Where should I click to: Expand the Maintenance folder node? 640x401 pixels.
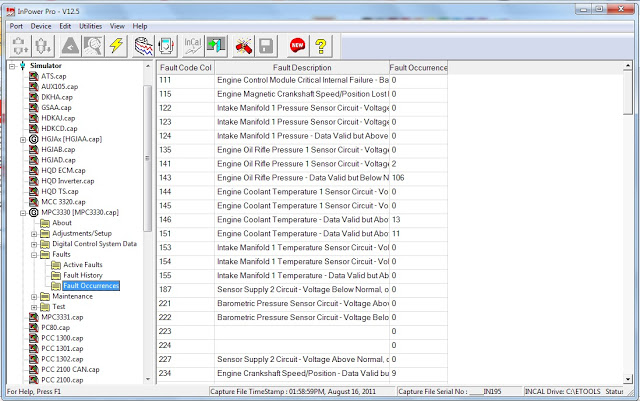[x=34, y=296]
